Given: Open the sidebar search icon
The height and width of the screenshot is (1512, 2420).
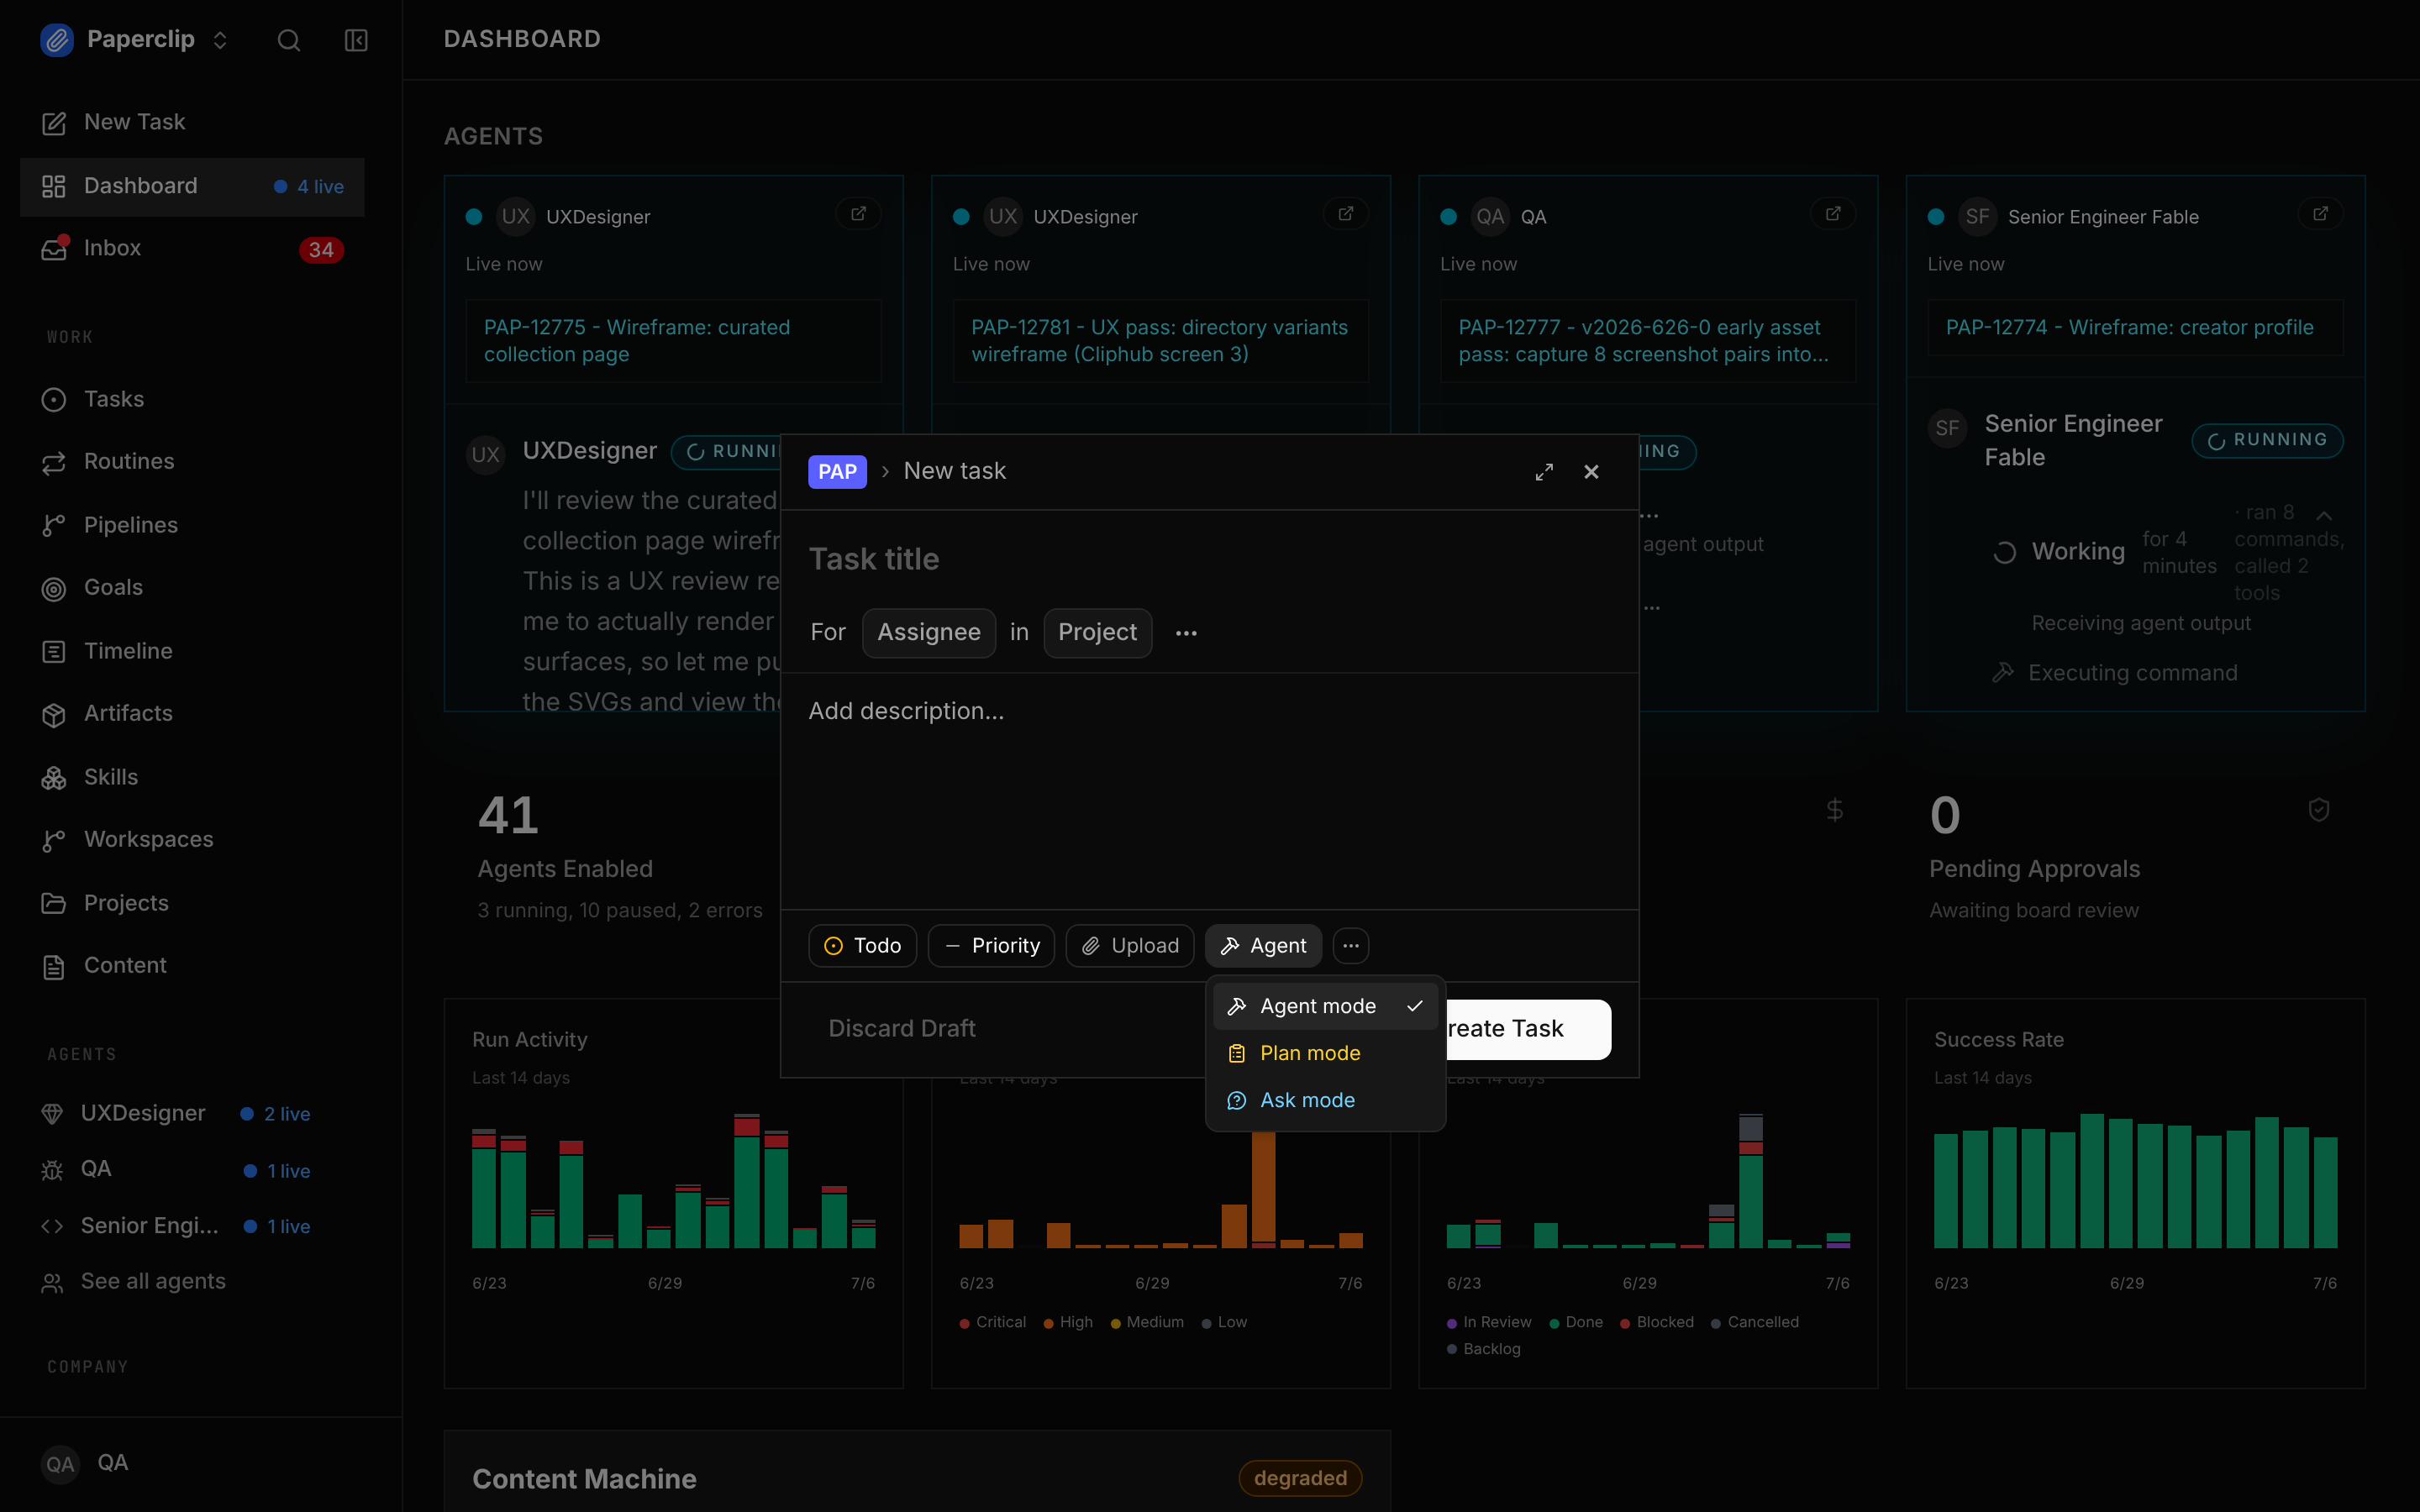Looking at the screenshot, I should pos(288,40).
